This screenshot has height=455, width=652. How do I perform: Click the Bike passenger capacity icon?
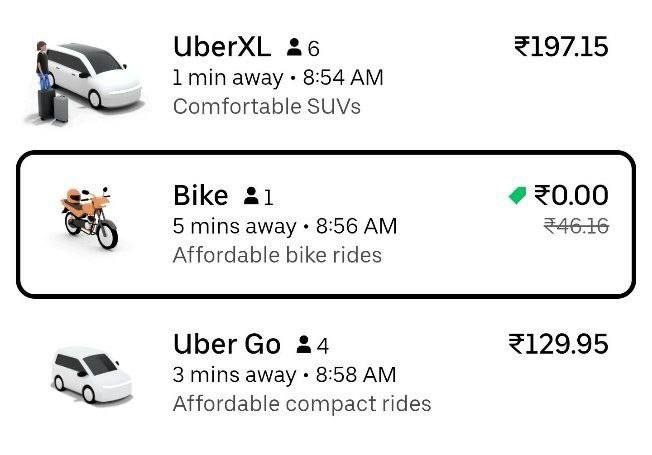[x=251, y=196]
